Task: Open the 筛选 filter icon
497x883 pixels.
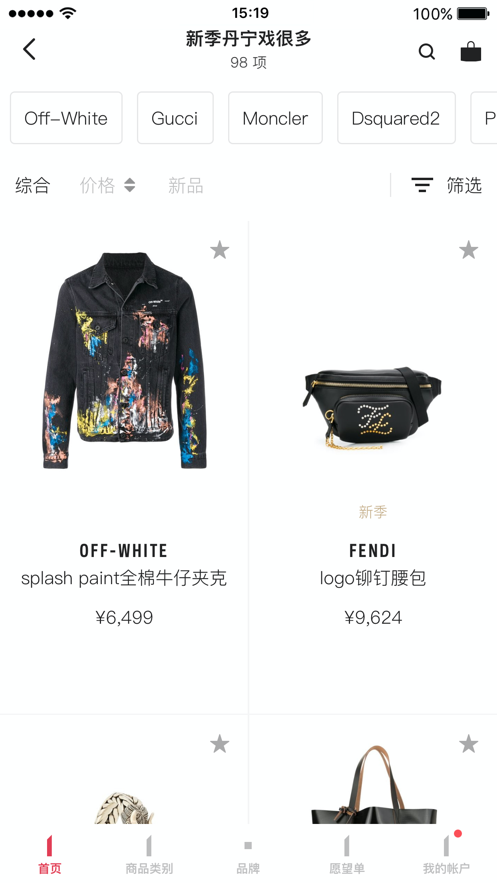Action: pos(422,185)
